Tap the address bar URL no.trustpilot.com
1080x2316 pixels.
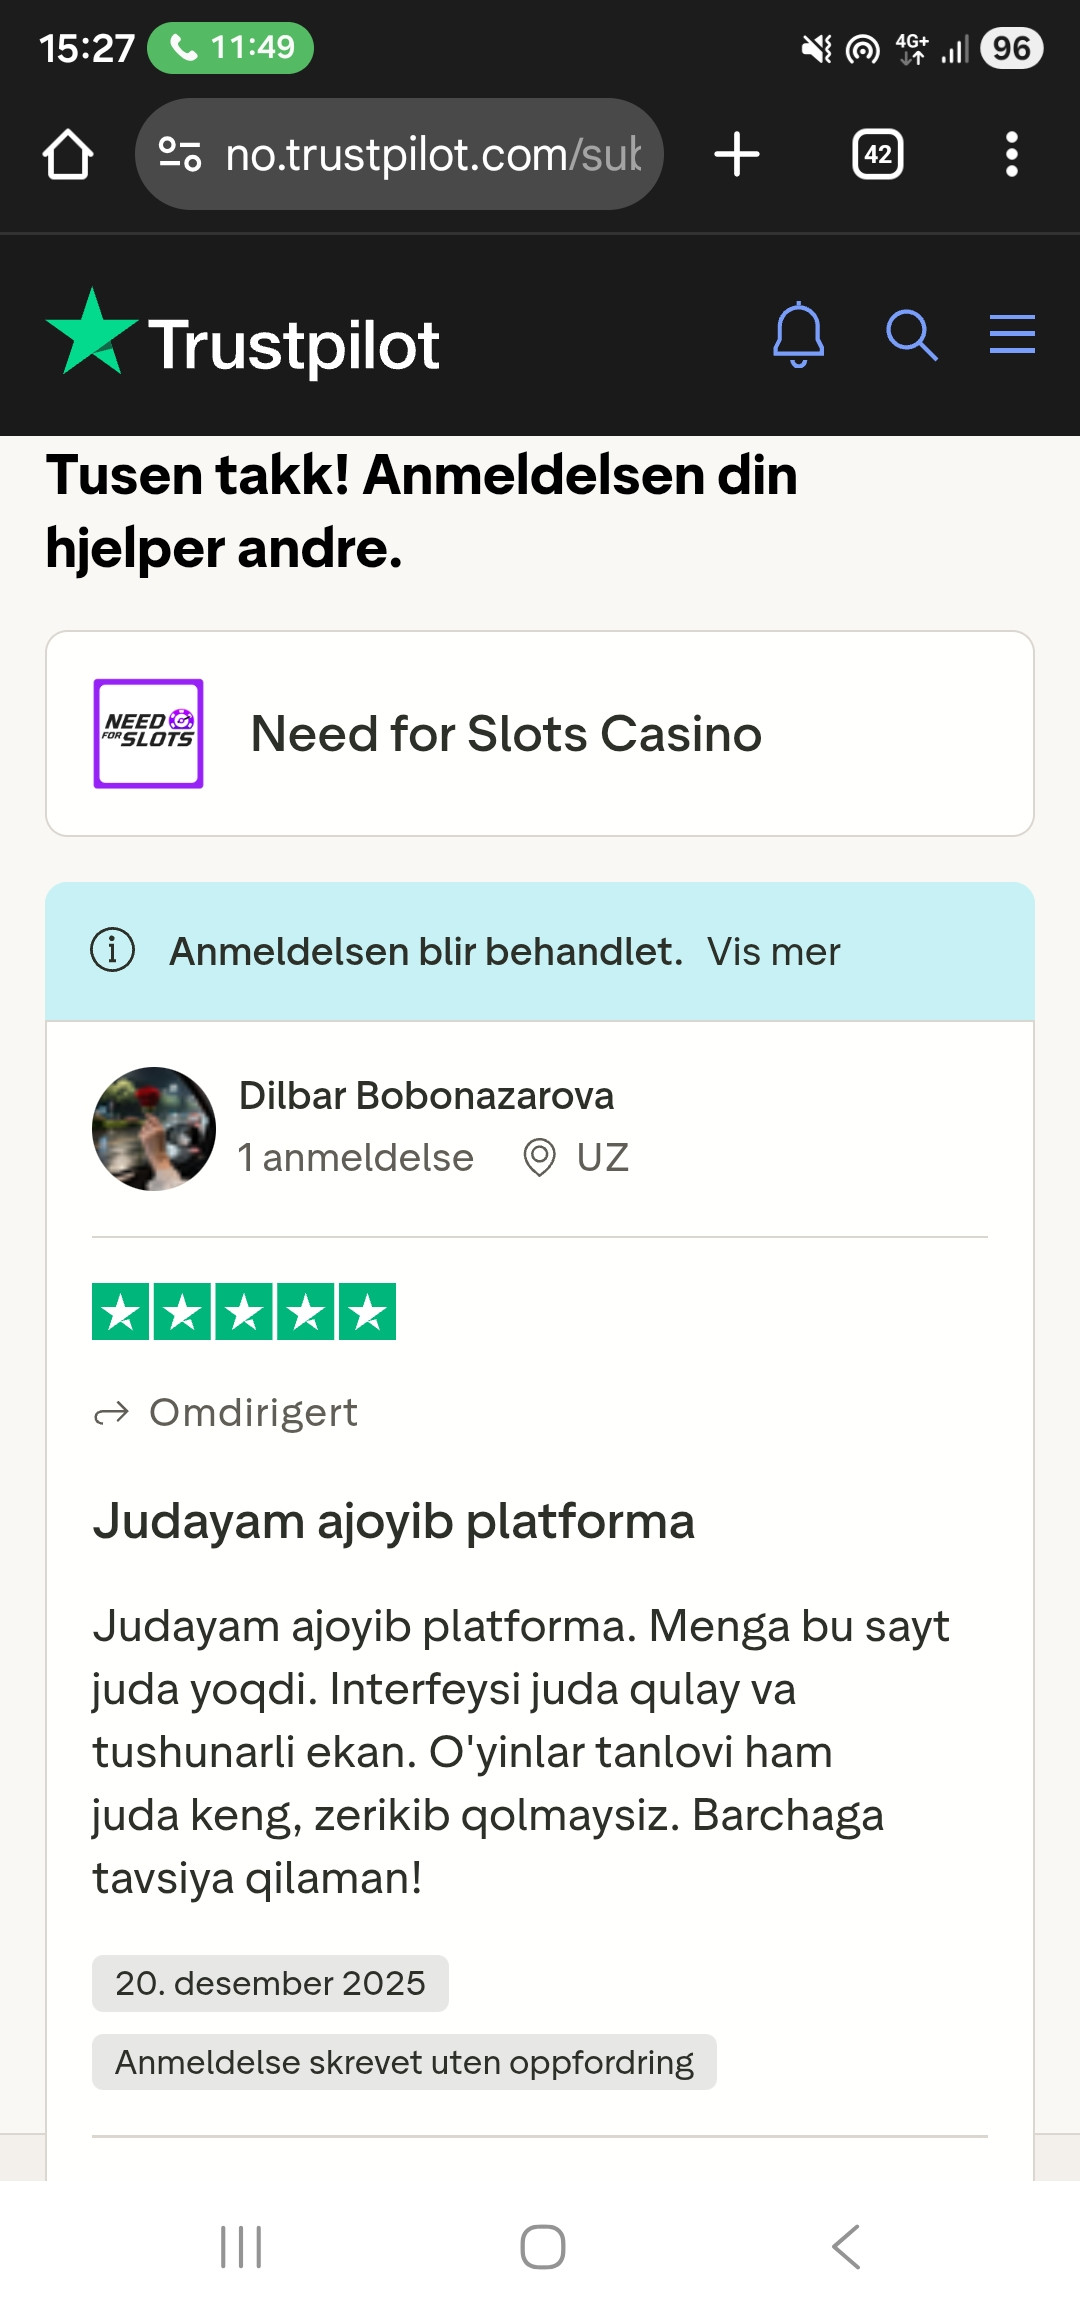pos(433,154)
